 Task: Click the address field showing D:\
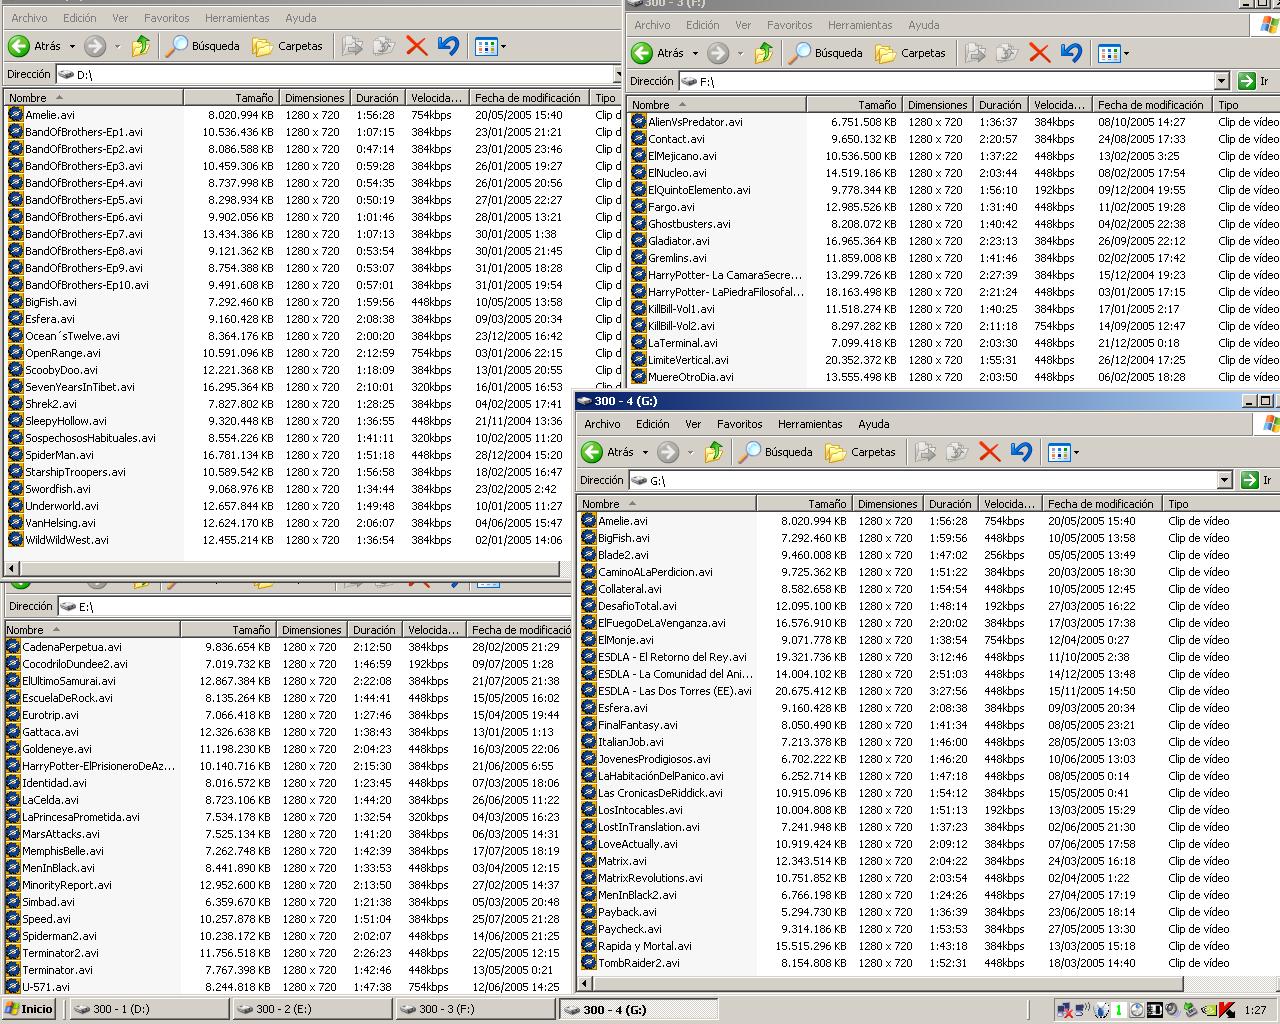tap(335, 74)
